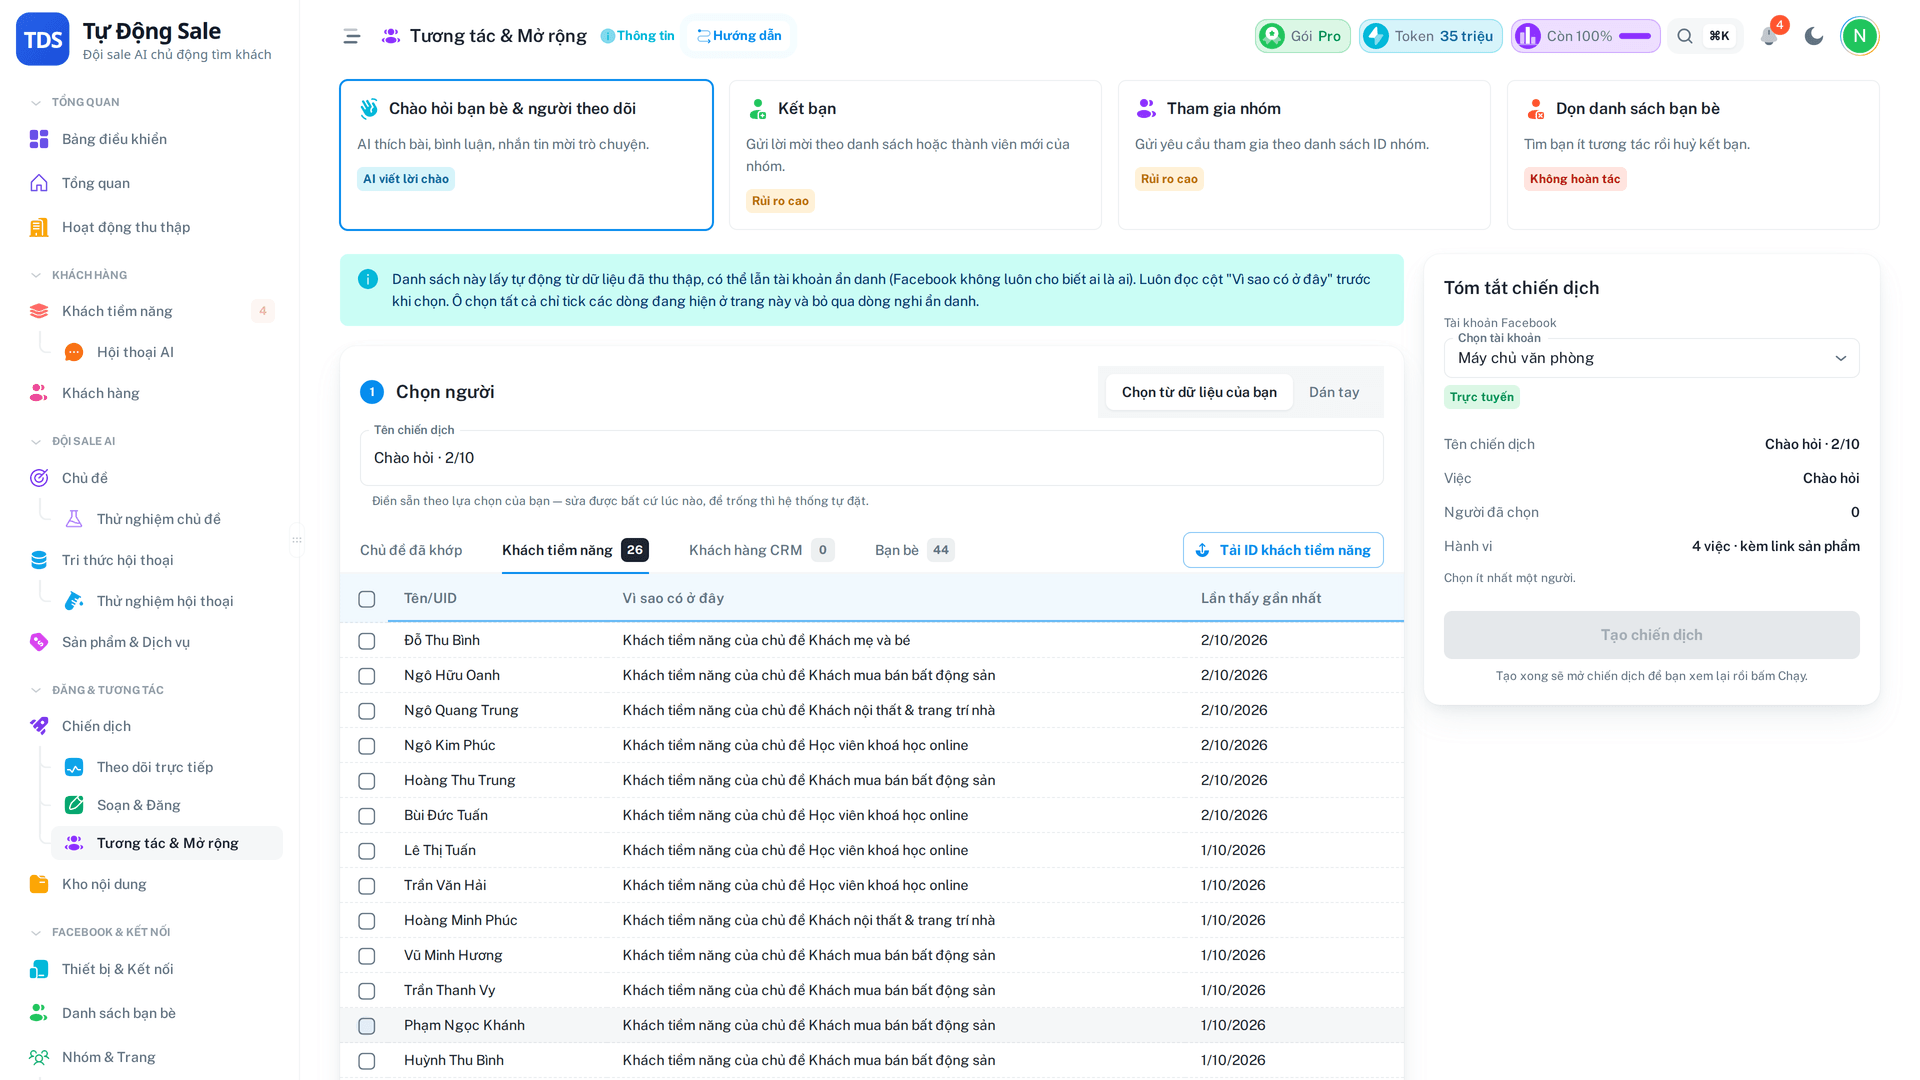
Task: Select the Kết bạn action card
Action: pyautogui.click(x=915, y=155)
